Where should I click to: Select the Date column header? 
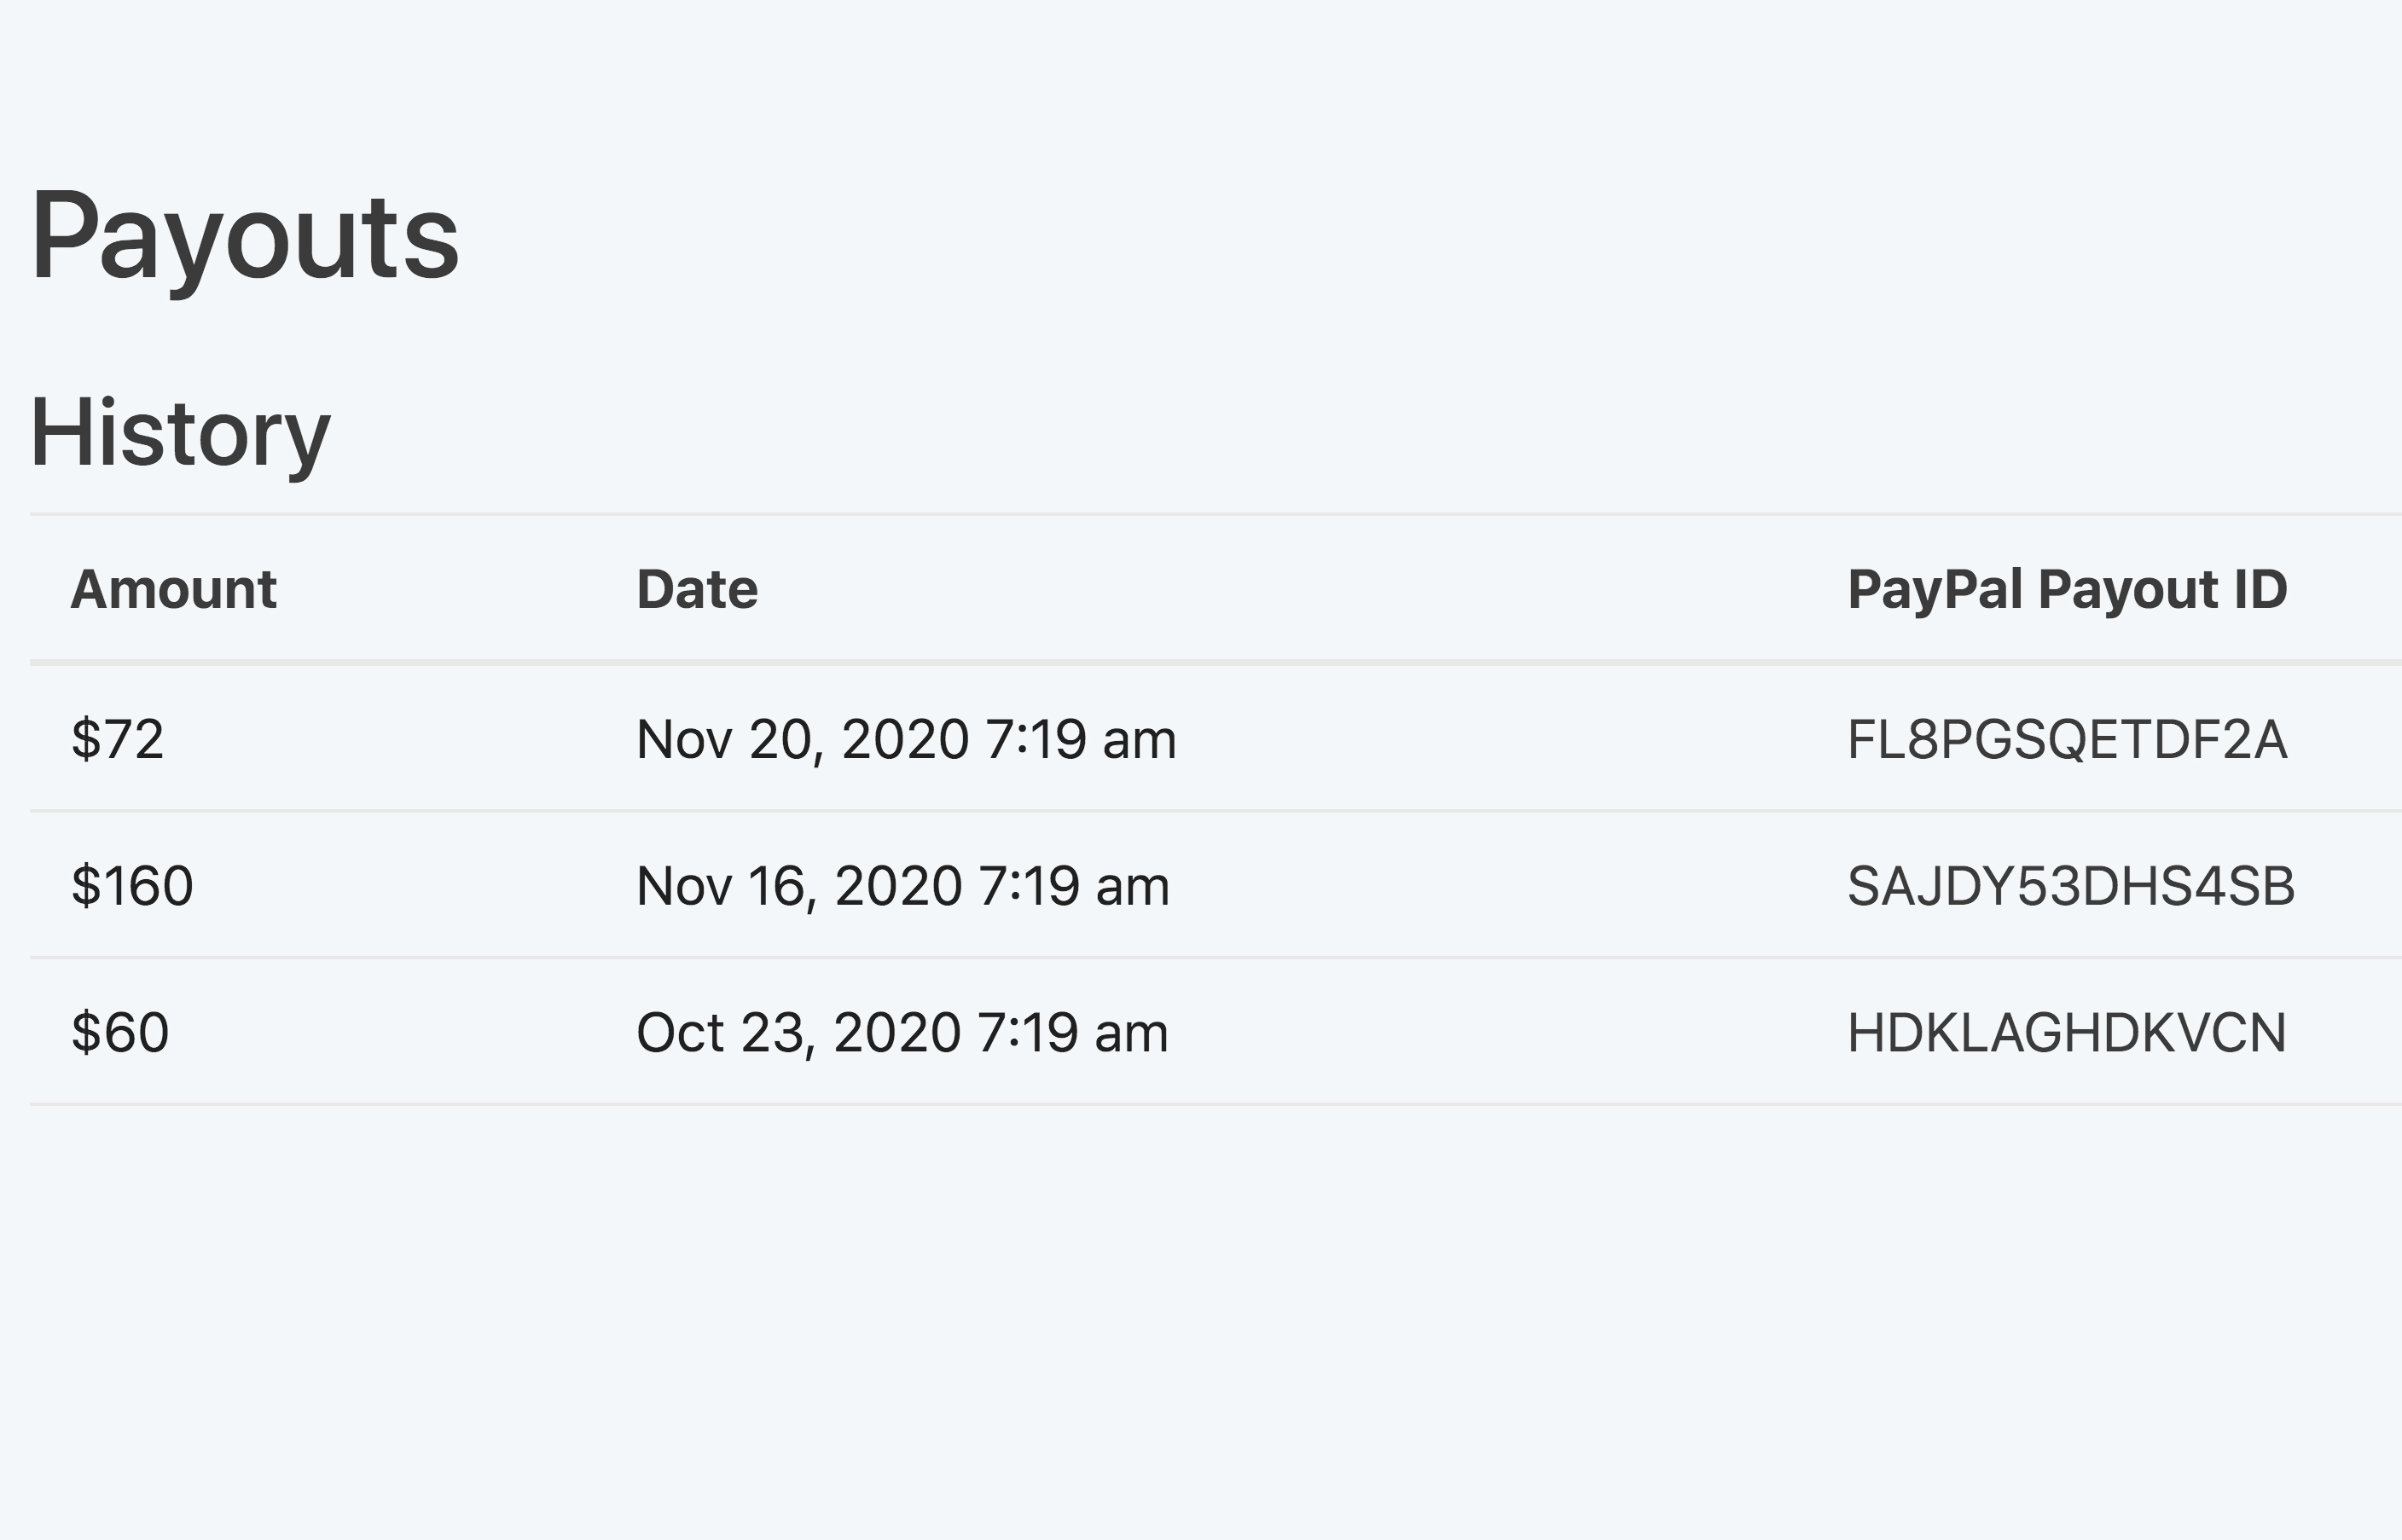(697, 588)
